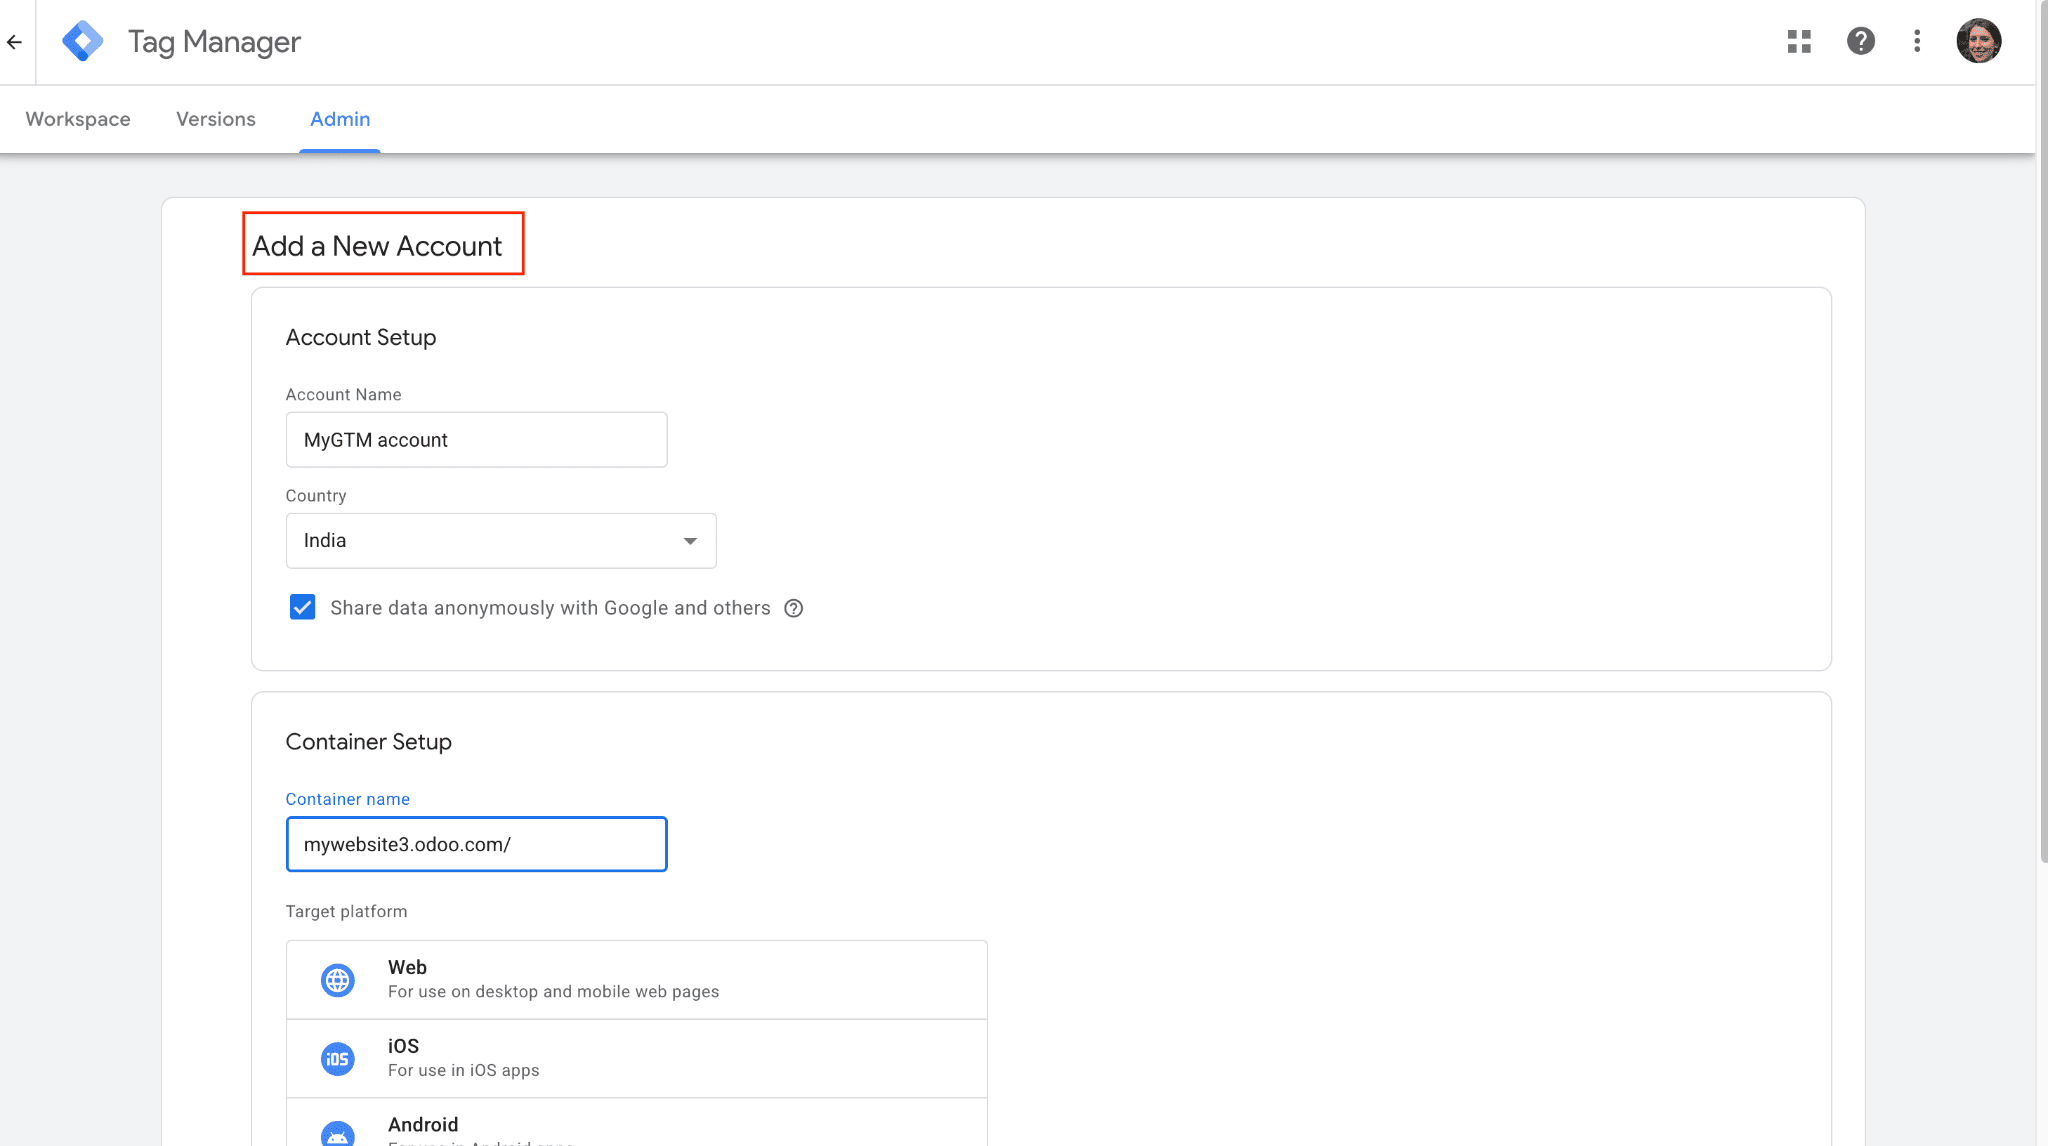Open the three-dot more options menu
2048x1146 pixels.
pos(1917,42)
